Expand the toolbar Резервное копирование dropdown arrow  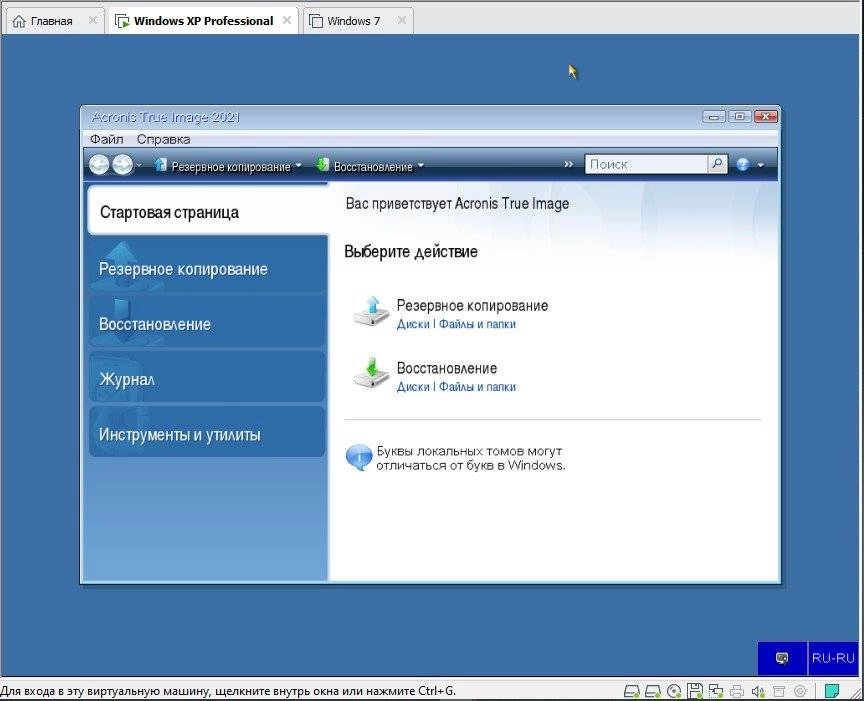point(299,165)
